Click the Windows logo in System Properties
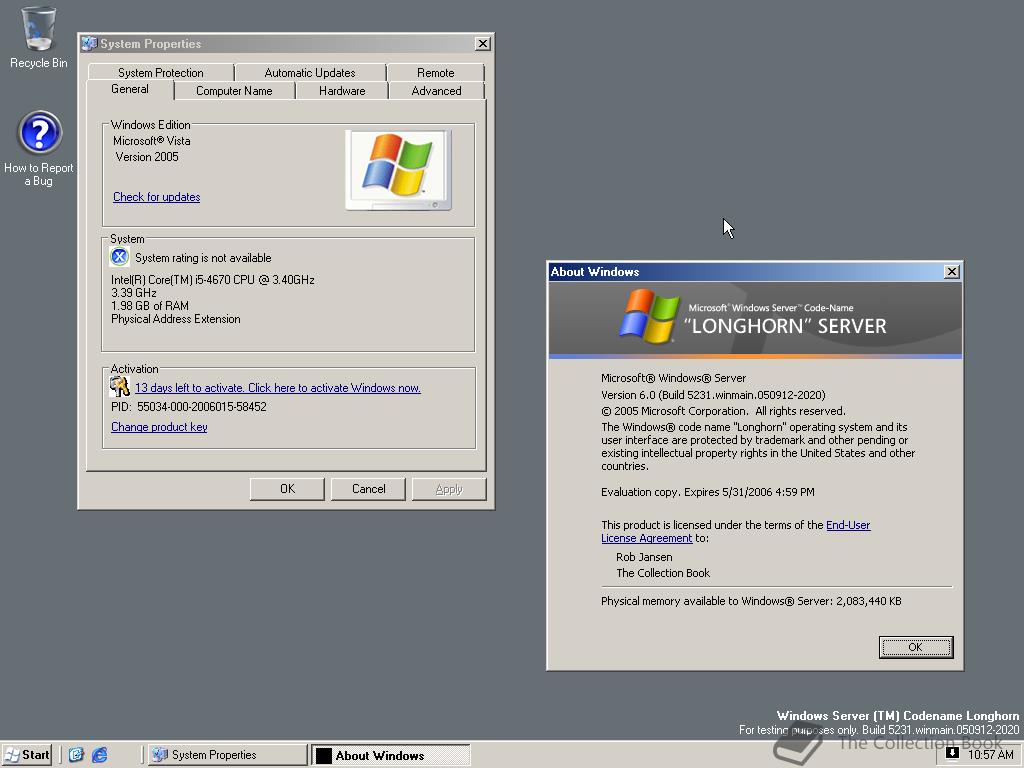This screenshot has height=768, width=1024. click(398, 170)
